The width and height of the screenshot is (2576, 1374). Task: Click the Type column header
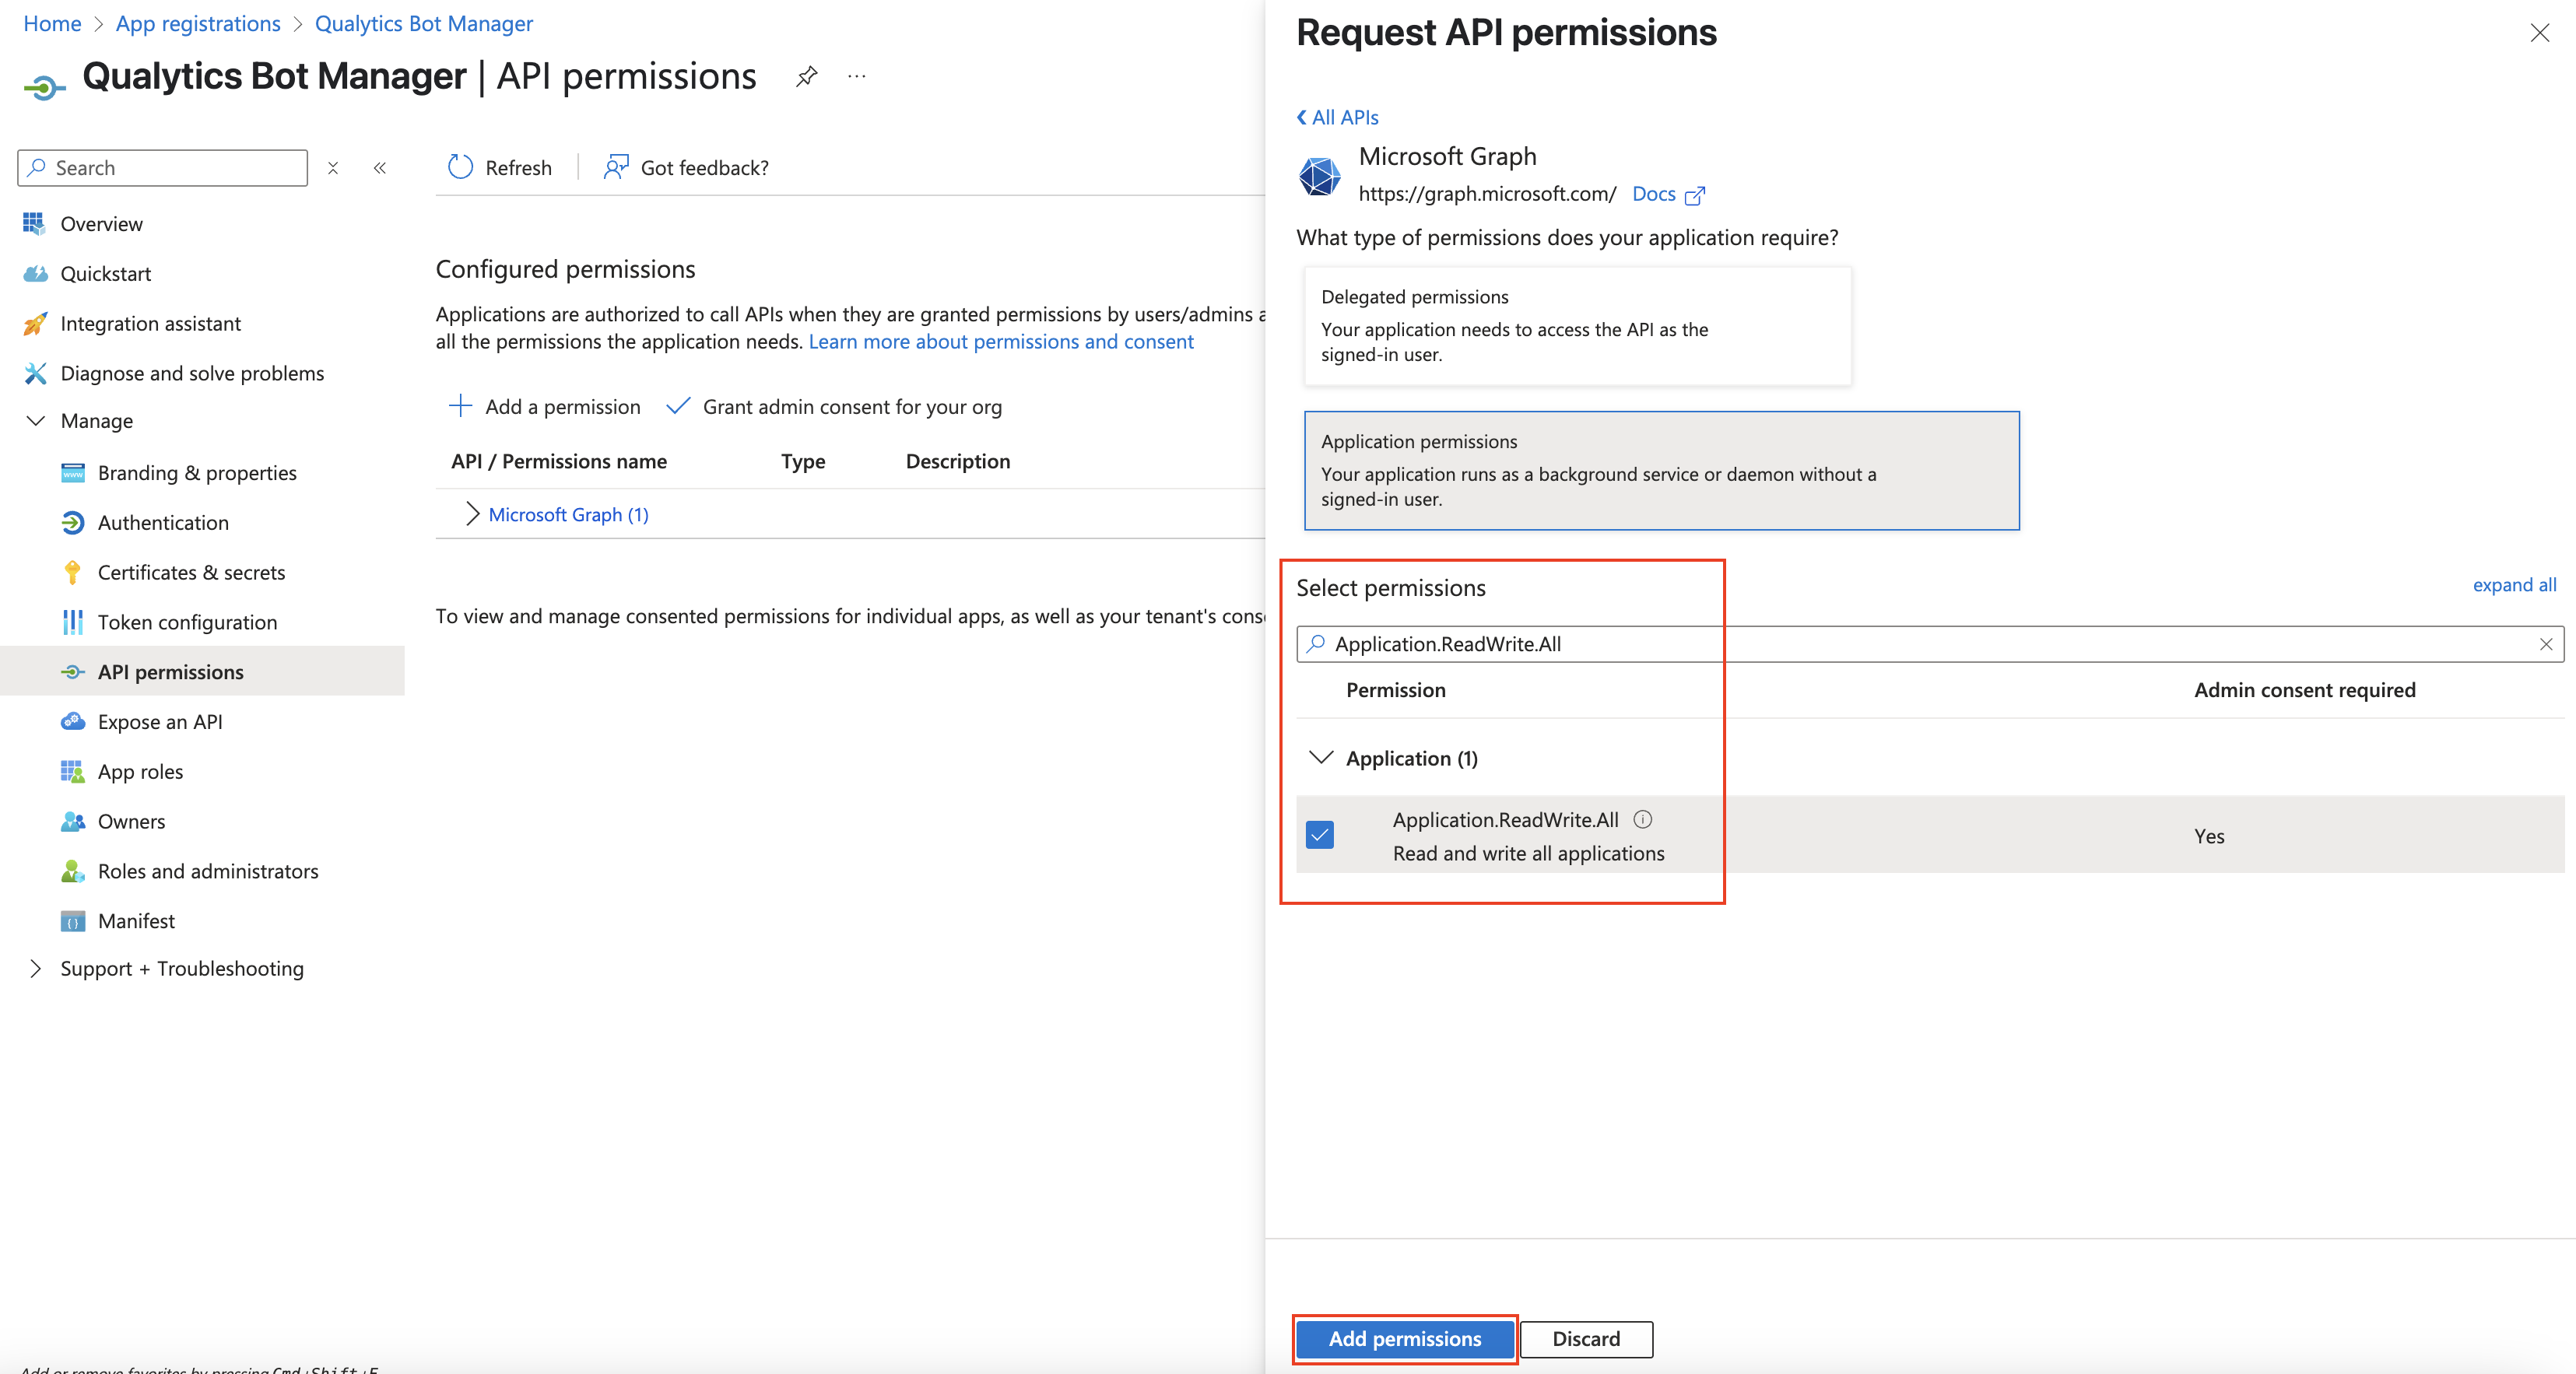(803, 461)
